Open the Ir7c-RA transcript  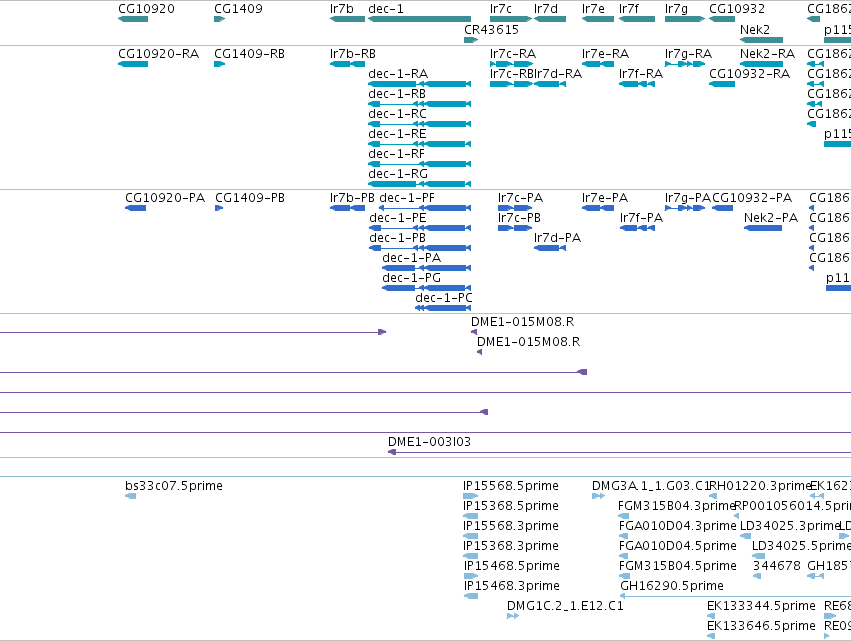513,54
